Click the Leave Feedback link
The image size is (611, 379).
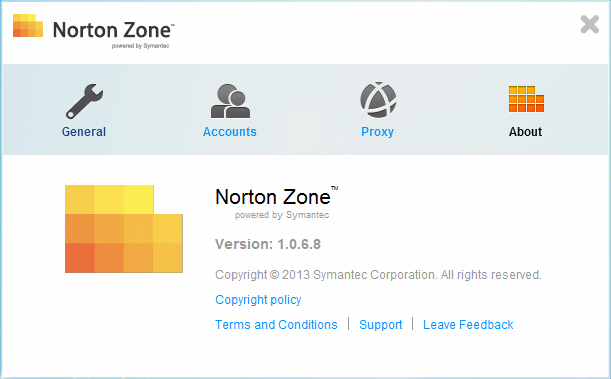[x=468, y=324]
